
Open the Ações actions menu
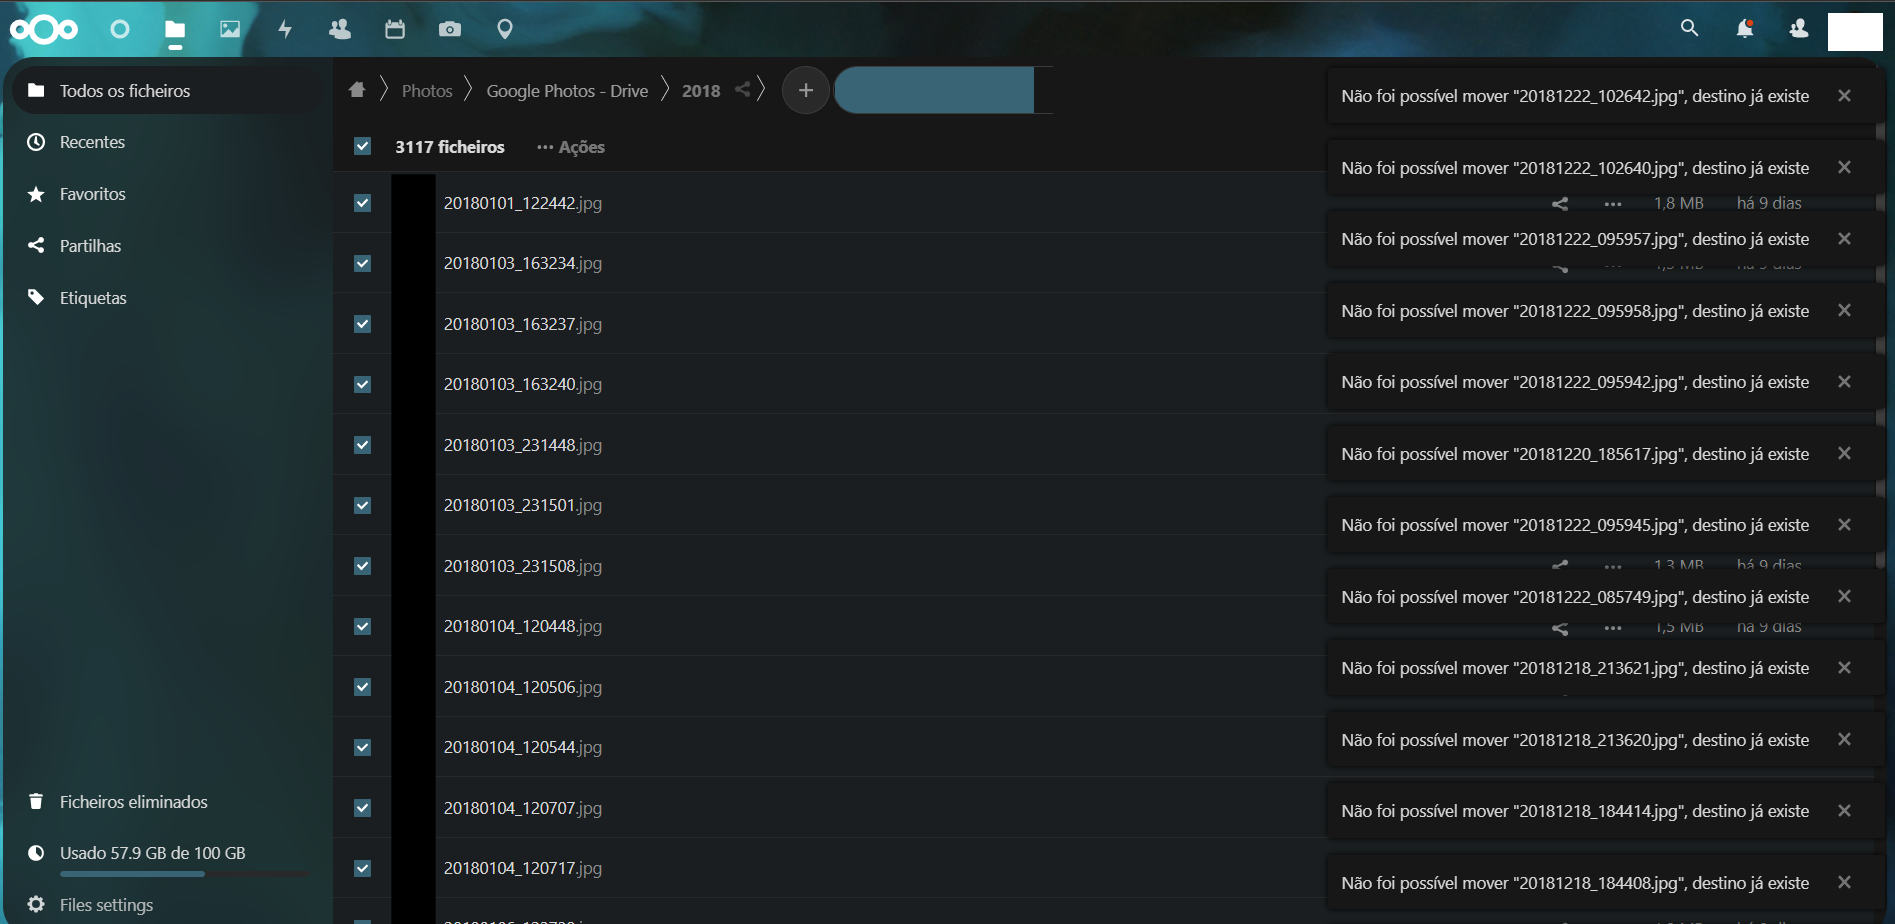point(571,147)
